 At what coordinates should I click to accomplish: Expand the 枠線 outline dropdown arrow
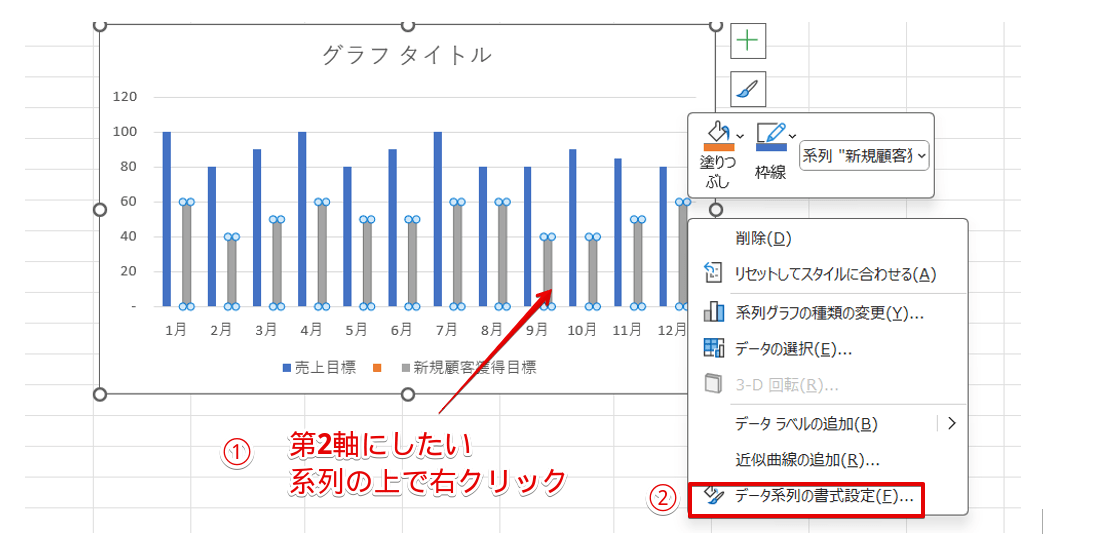coord(792,135)
